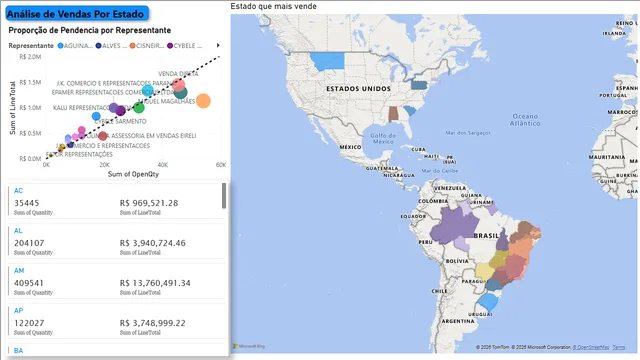Click the large orange bubble in scatter chart
The image size is (640, 360).
[x=203, y=101]
